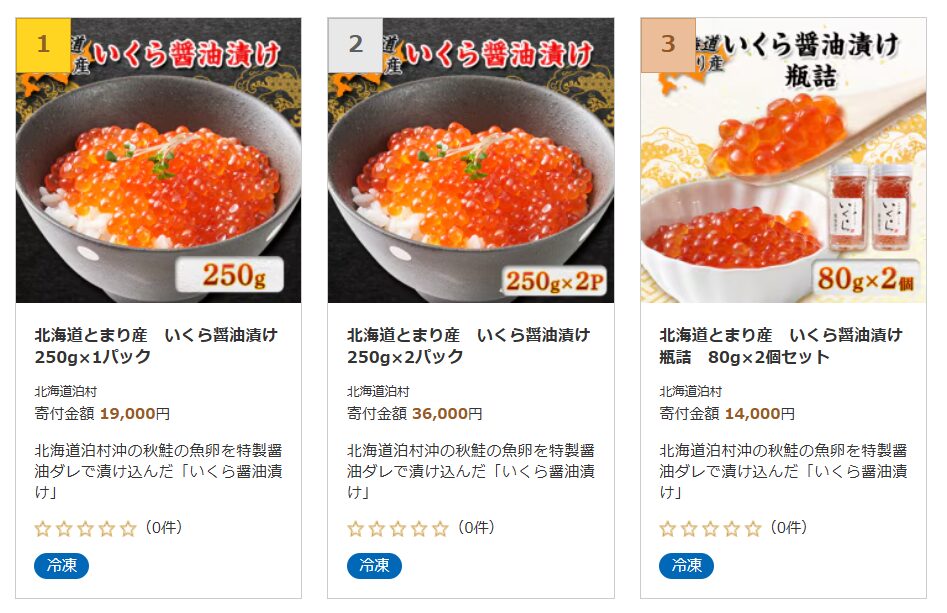Click the description text of the third product

pyautogui.click(x=783, y=471)
